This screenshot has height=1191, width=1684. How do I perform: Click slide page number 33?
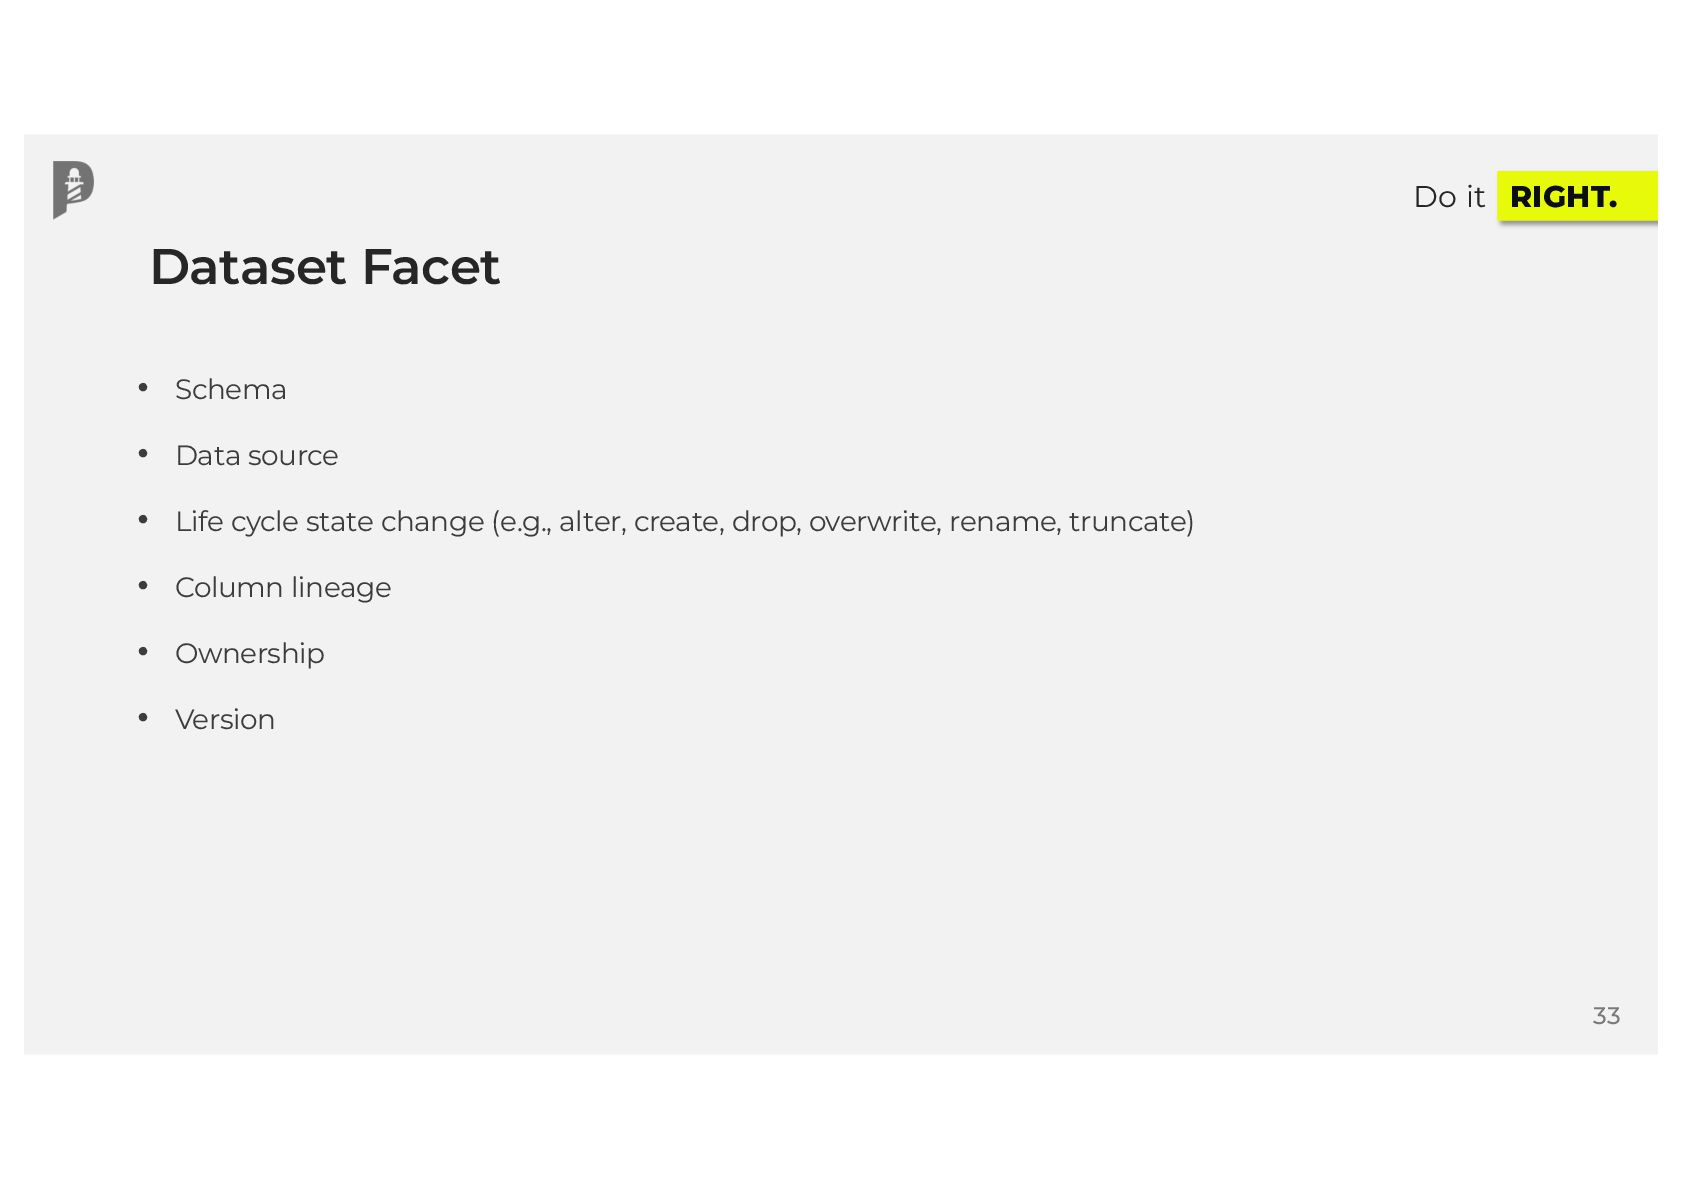1606,1016
